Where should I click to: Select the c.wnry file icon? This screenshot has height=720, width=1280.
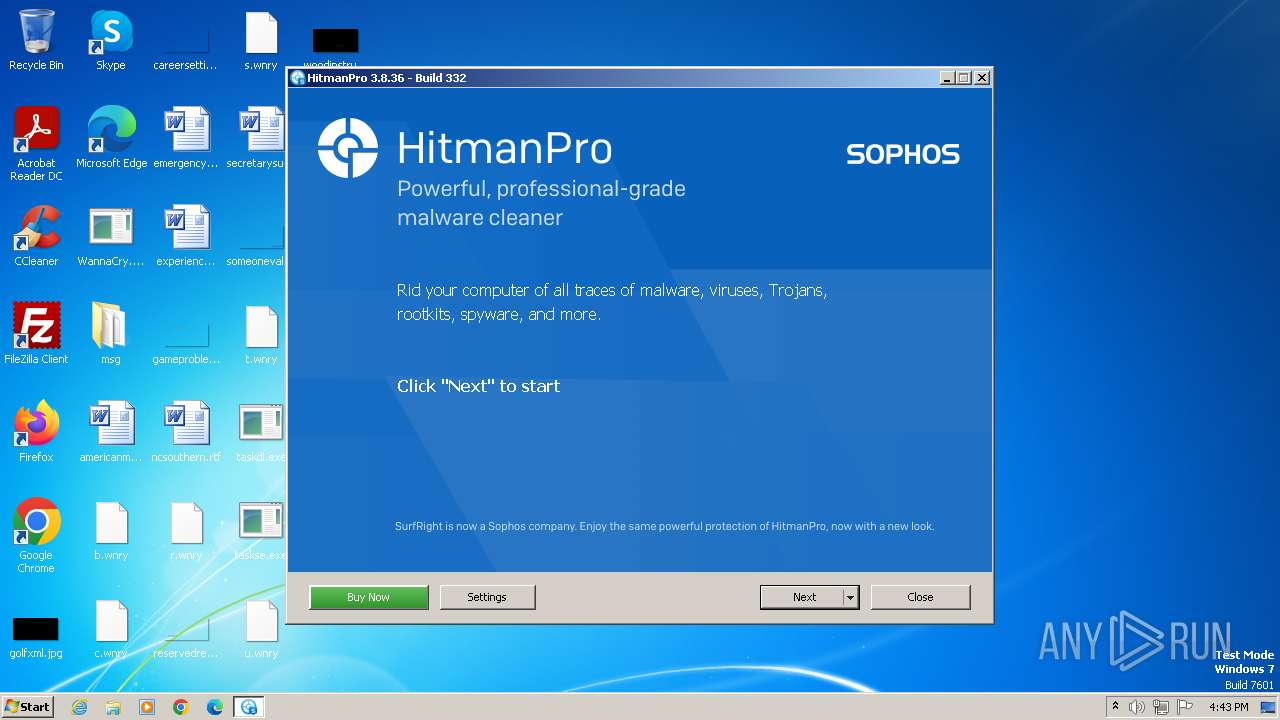pos(111,628)
